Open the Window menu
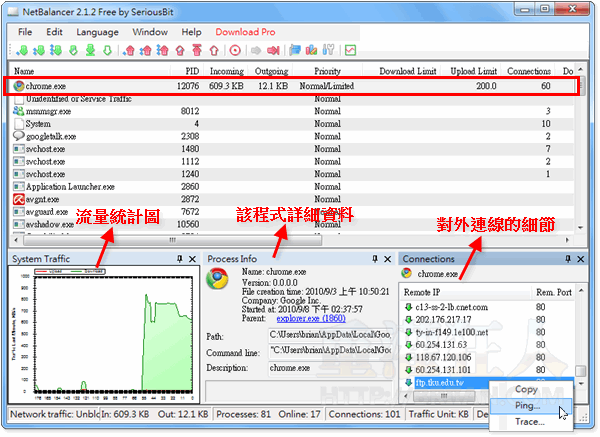The width and height of the screenshot is (600, 437). (x=150, y=31)
